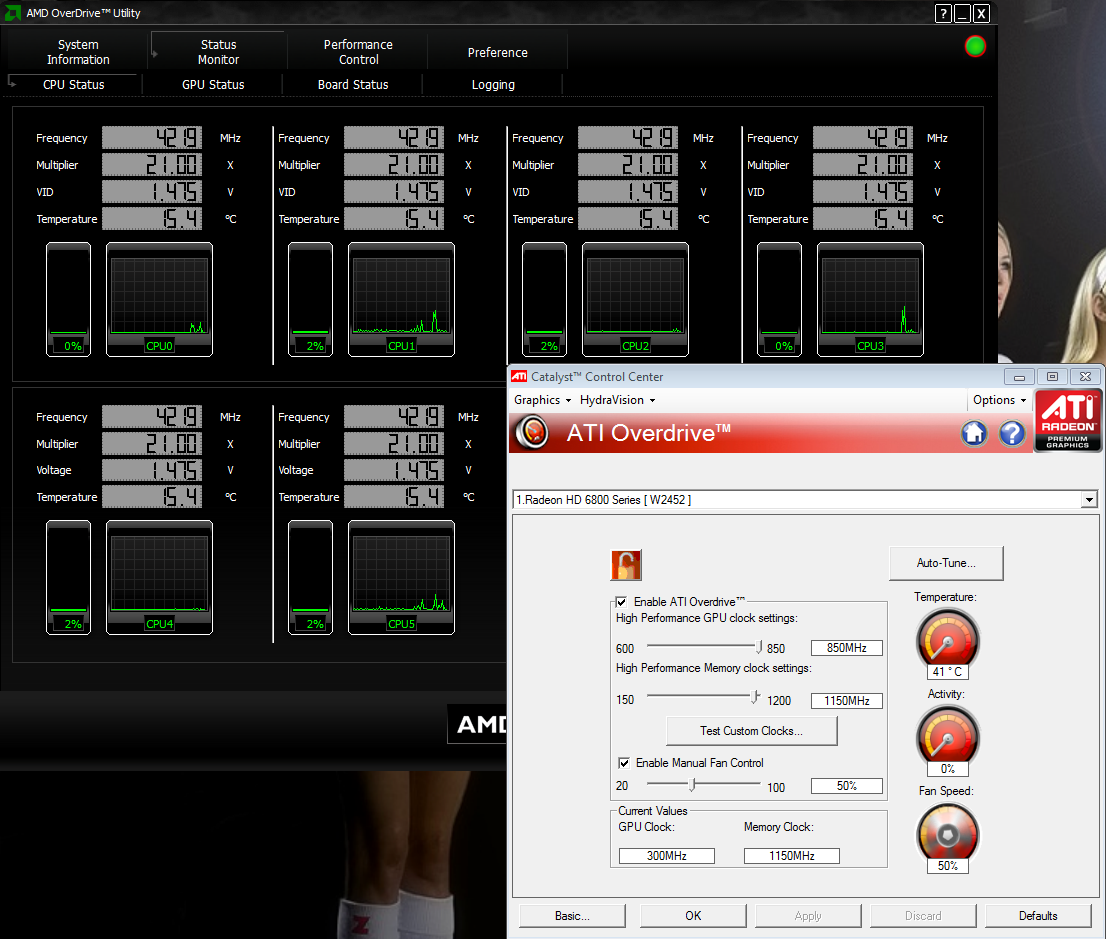
Task: Click the GPU Activity gauge
Action: [947, 738]
